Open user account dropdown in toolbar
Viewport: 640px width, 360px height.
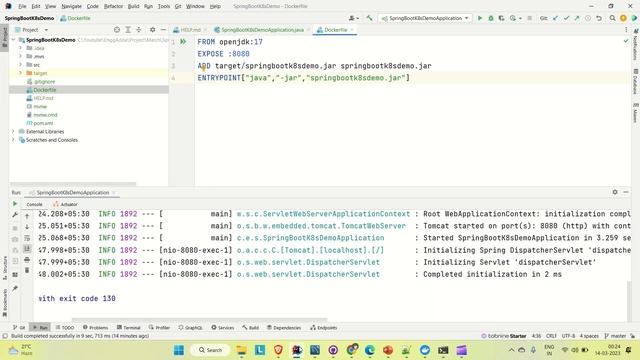pos(353,18)
